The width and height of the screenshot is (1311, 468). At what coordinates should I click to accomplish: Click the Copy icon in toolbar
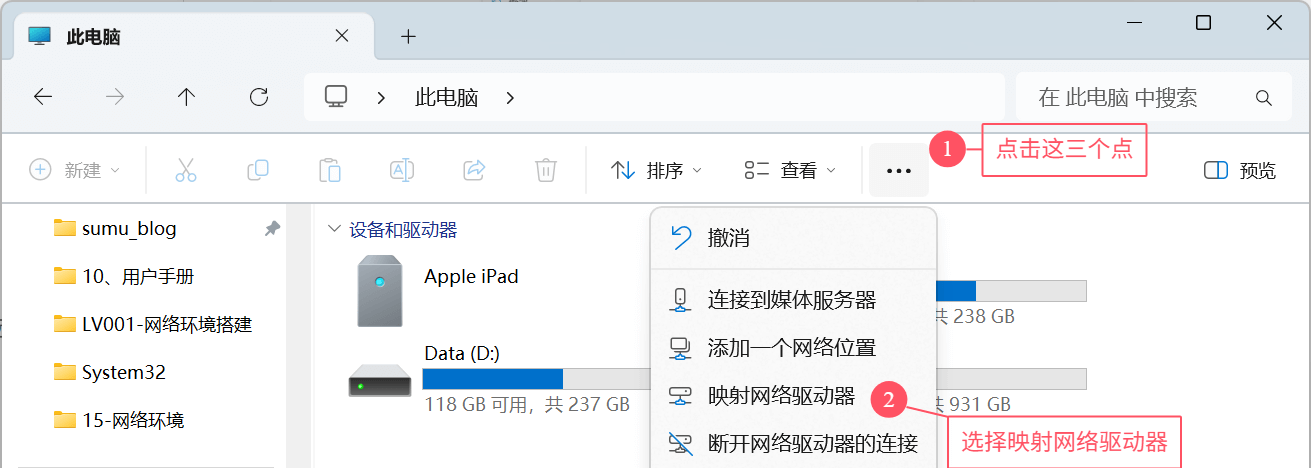click(258, 170)
